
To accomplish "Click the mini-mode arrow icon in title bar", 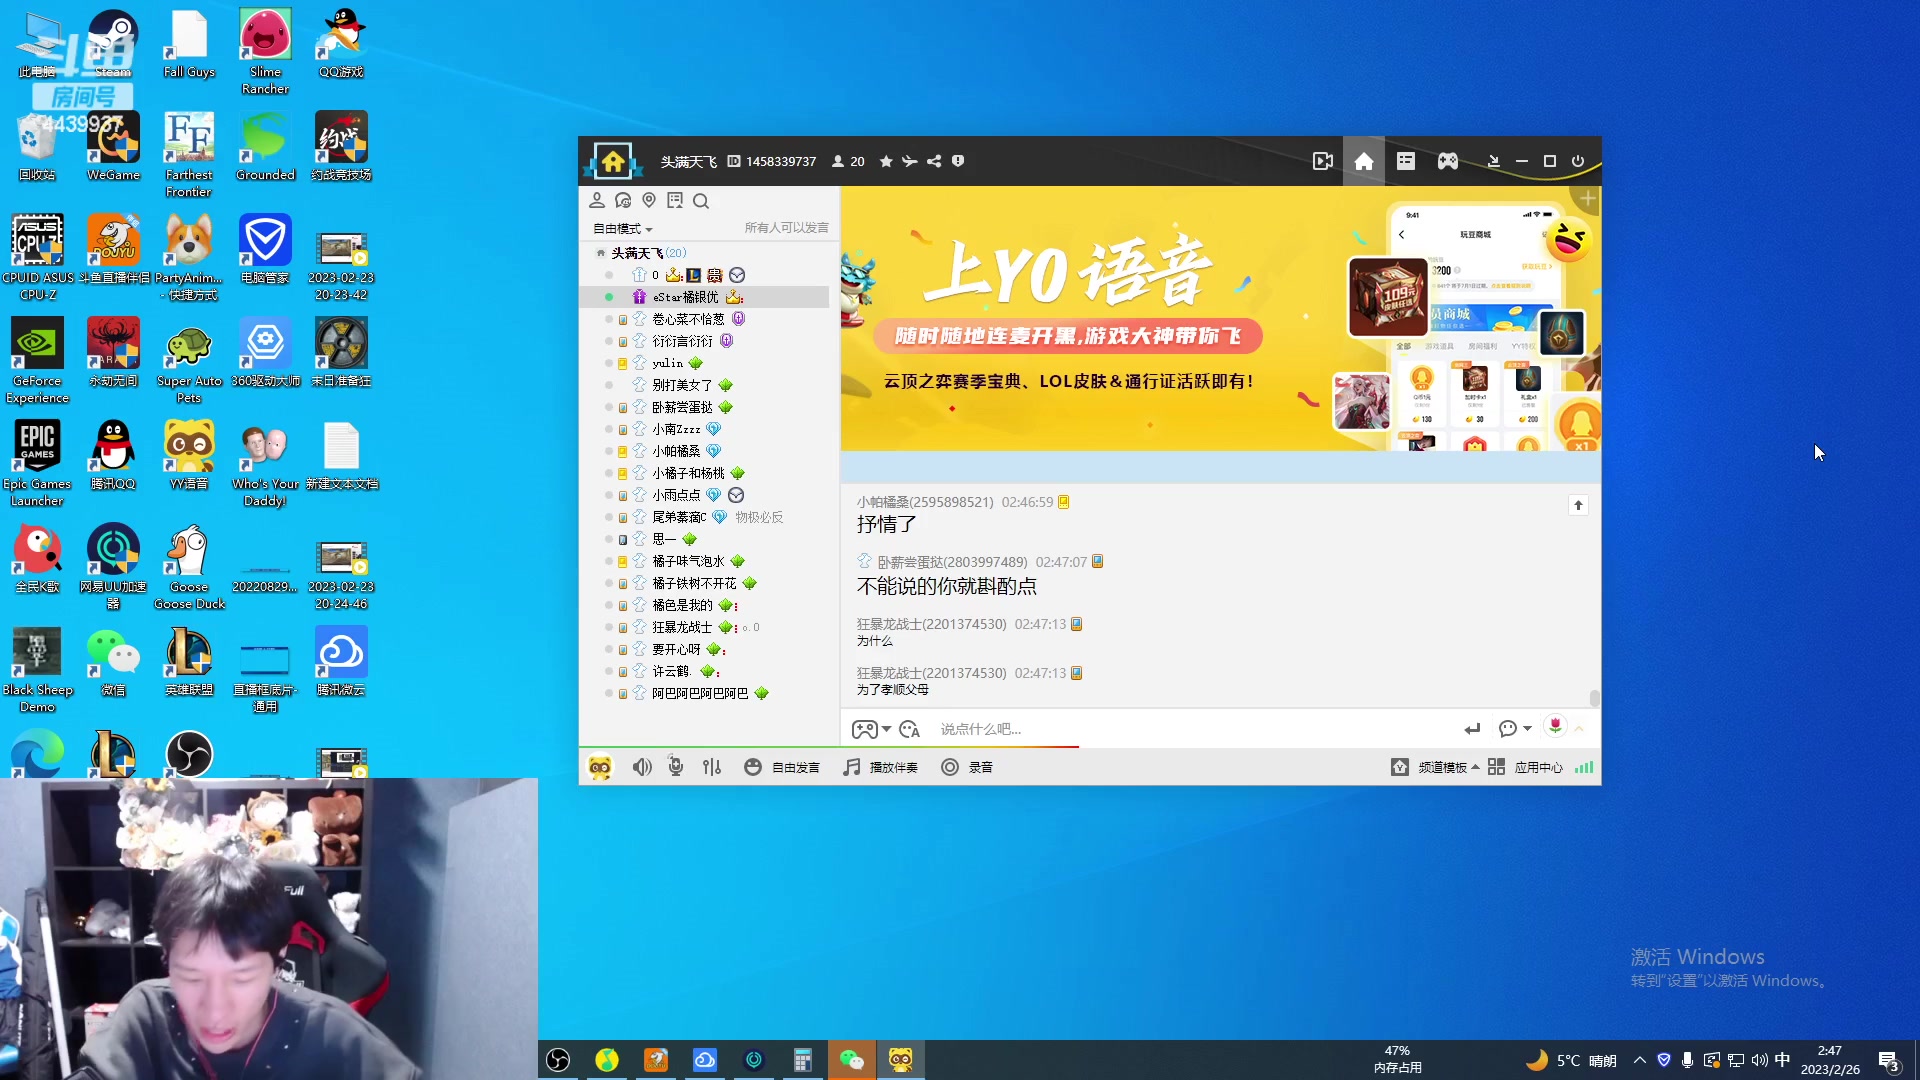I will (1494, 161).
